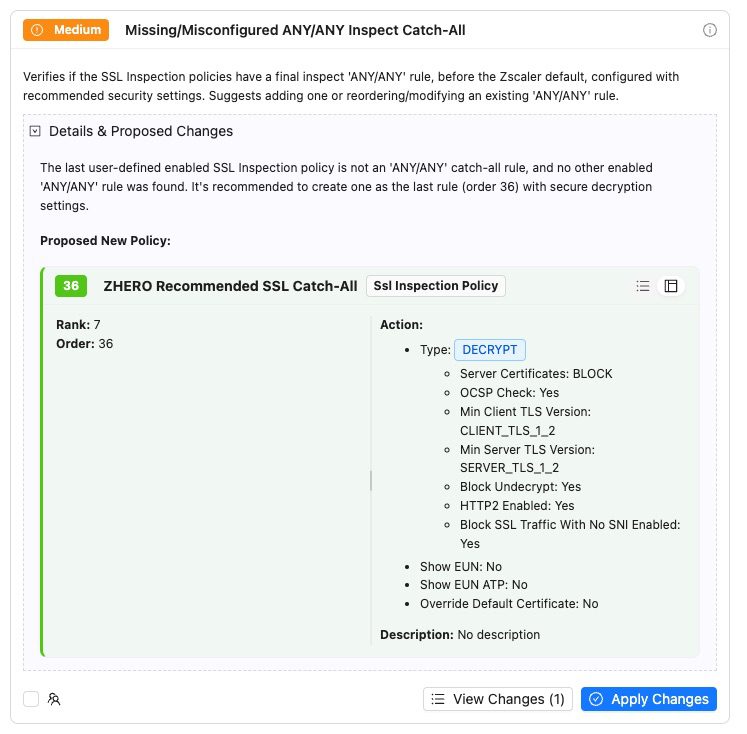Click the blue DECRYPT type tag
The width and height of the screenshot is (747, 734).
490,350
